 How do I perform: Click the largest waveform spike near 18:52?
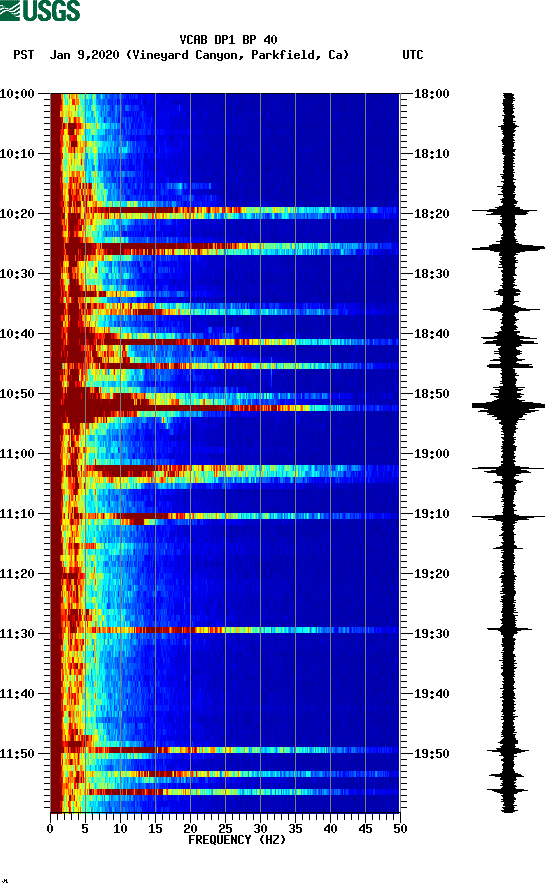(x=508, y=406)
